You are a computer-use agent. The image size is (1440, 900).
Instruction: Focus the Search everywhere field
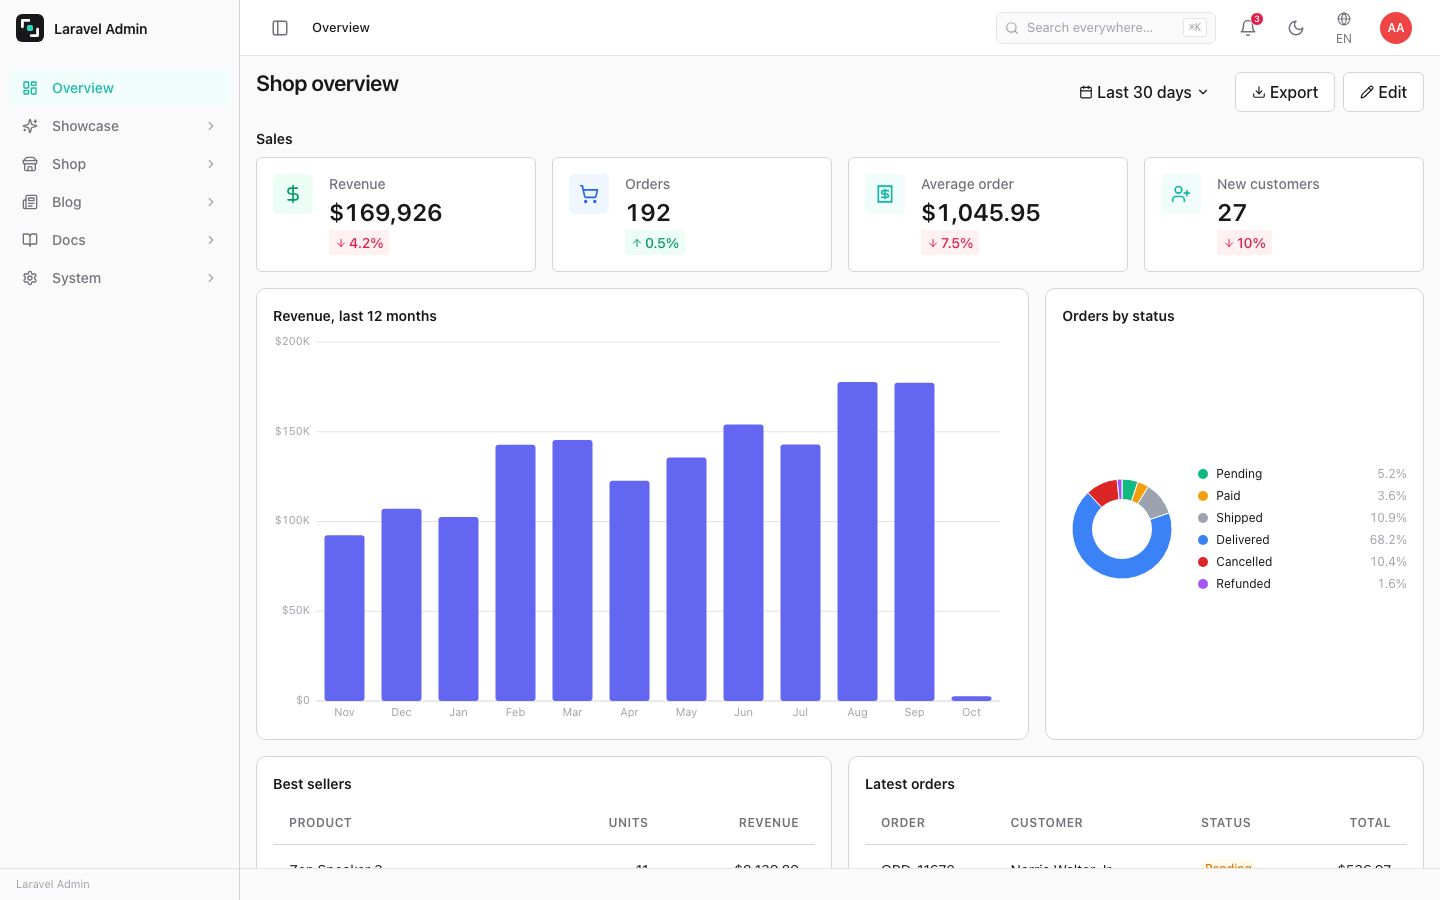tap(1106, 28)
